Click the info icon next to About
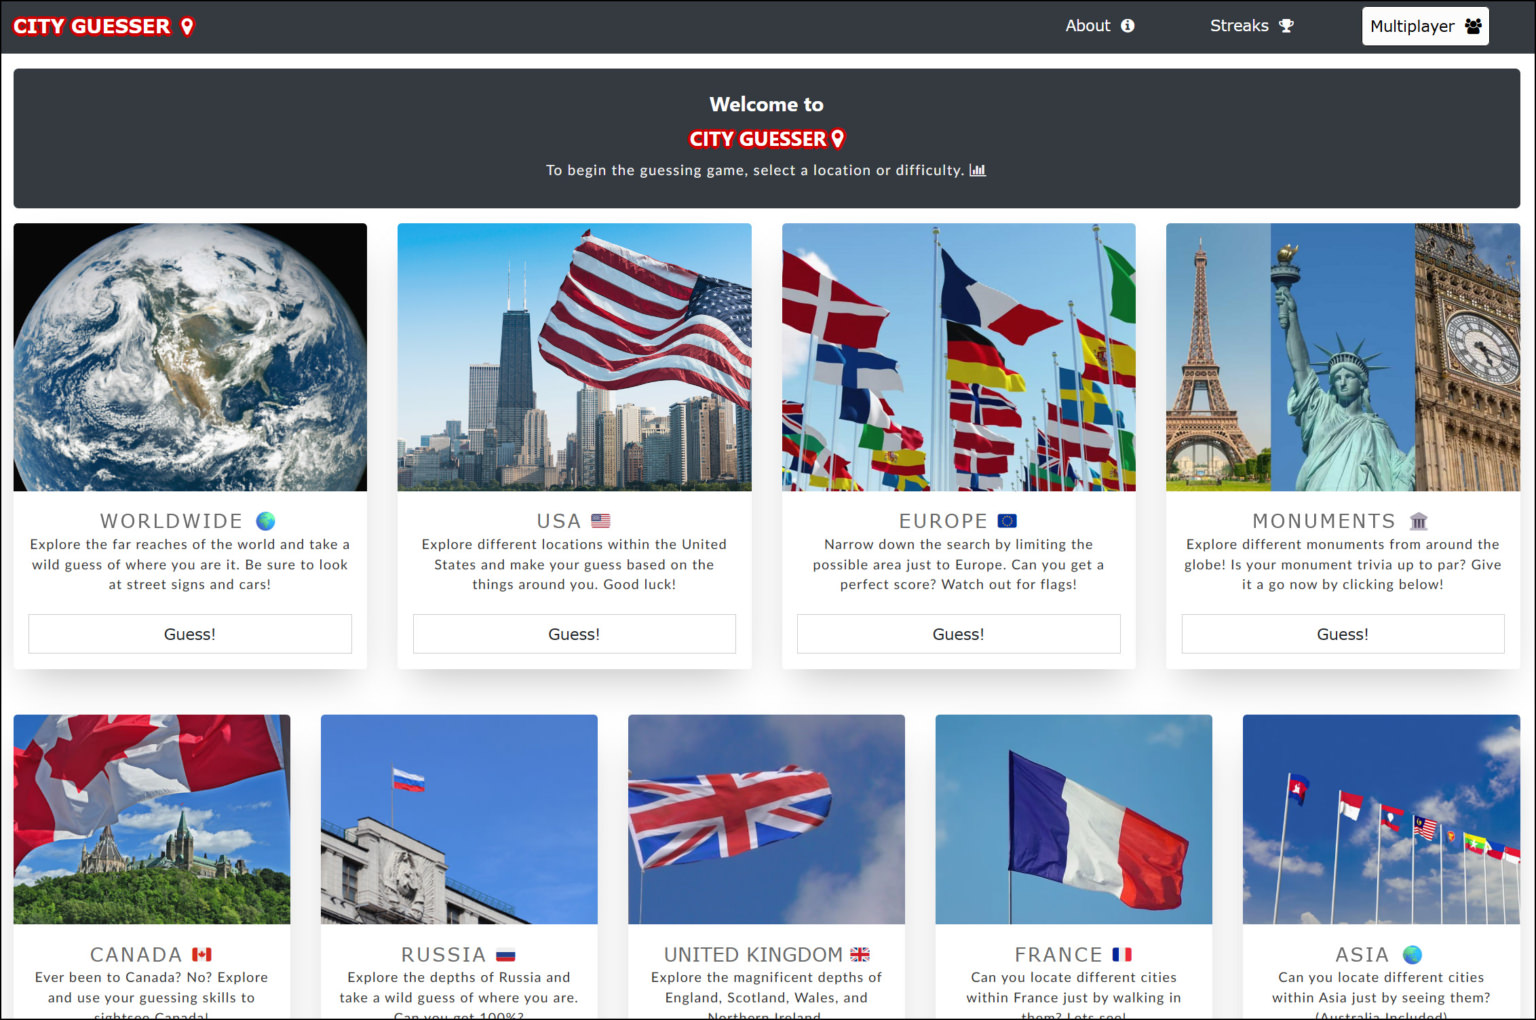1536x1020 pixels. 1130,26
